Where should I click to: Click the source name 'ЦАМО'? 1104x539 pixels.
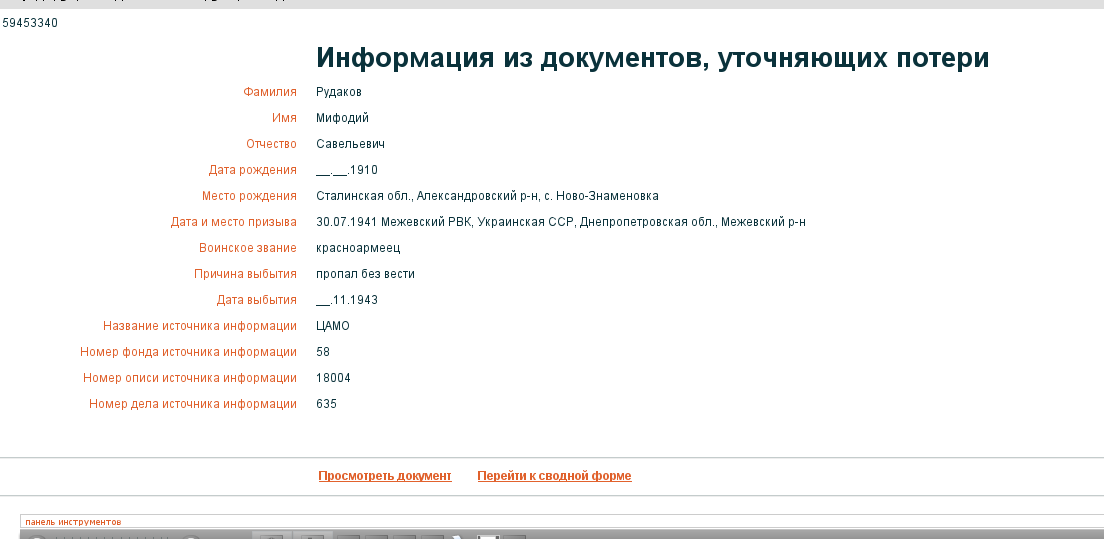pyautogui.click(x=332, y=326)
